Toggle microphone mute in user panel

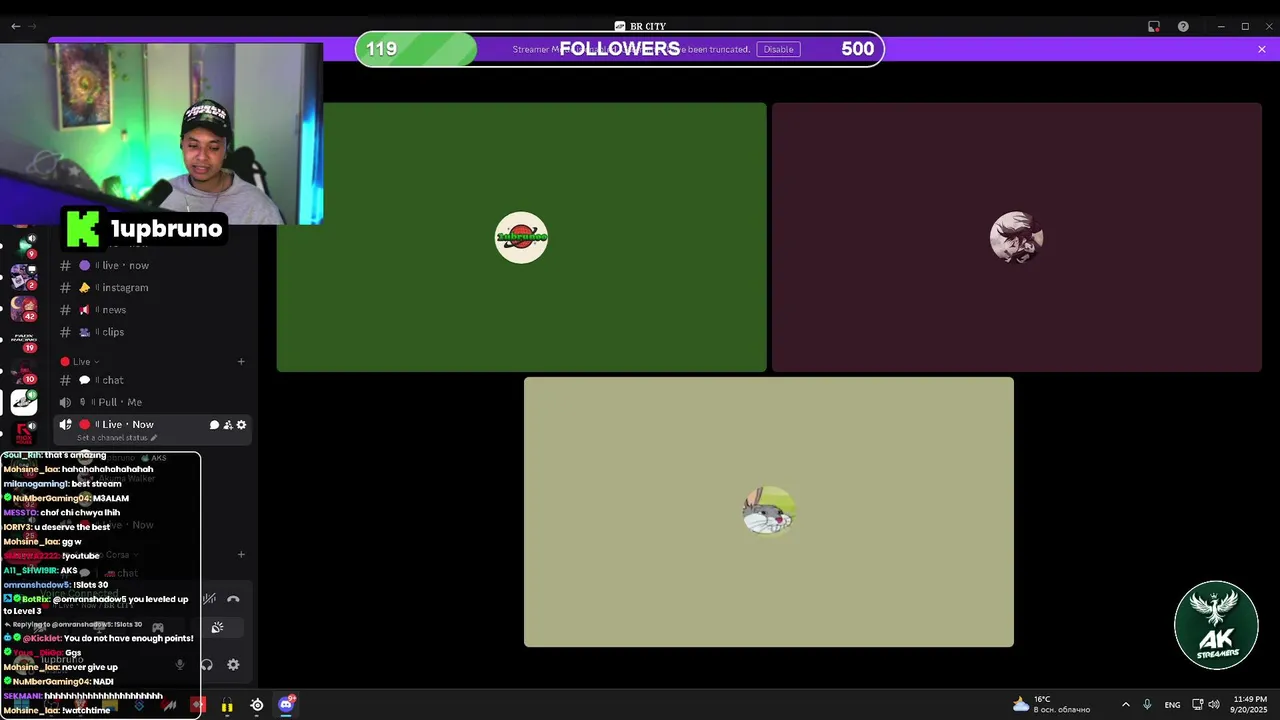(180, 664)
